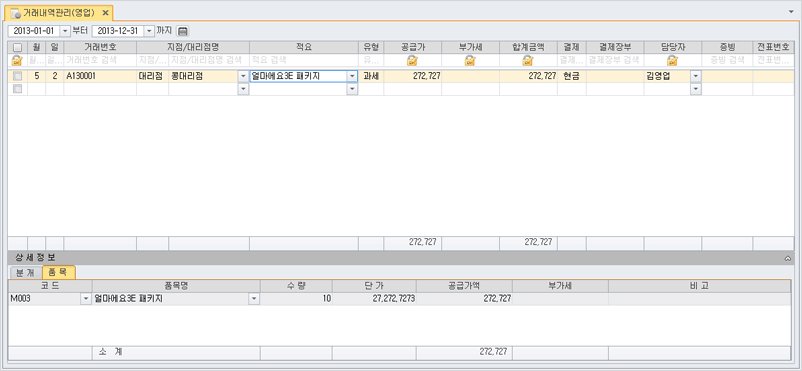Viewport: 802px width, 371px height.
Task: Collapse the 상세정보 panel
Action: 788,259
